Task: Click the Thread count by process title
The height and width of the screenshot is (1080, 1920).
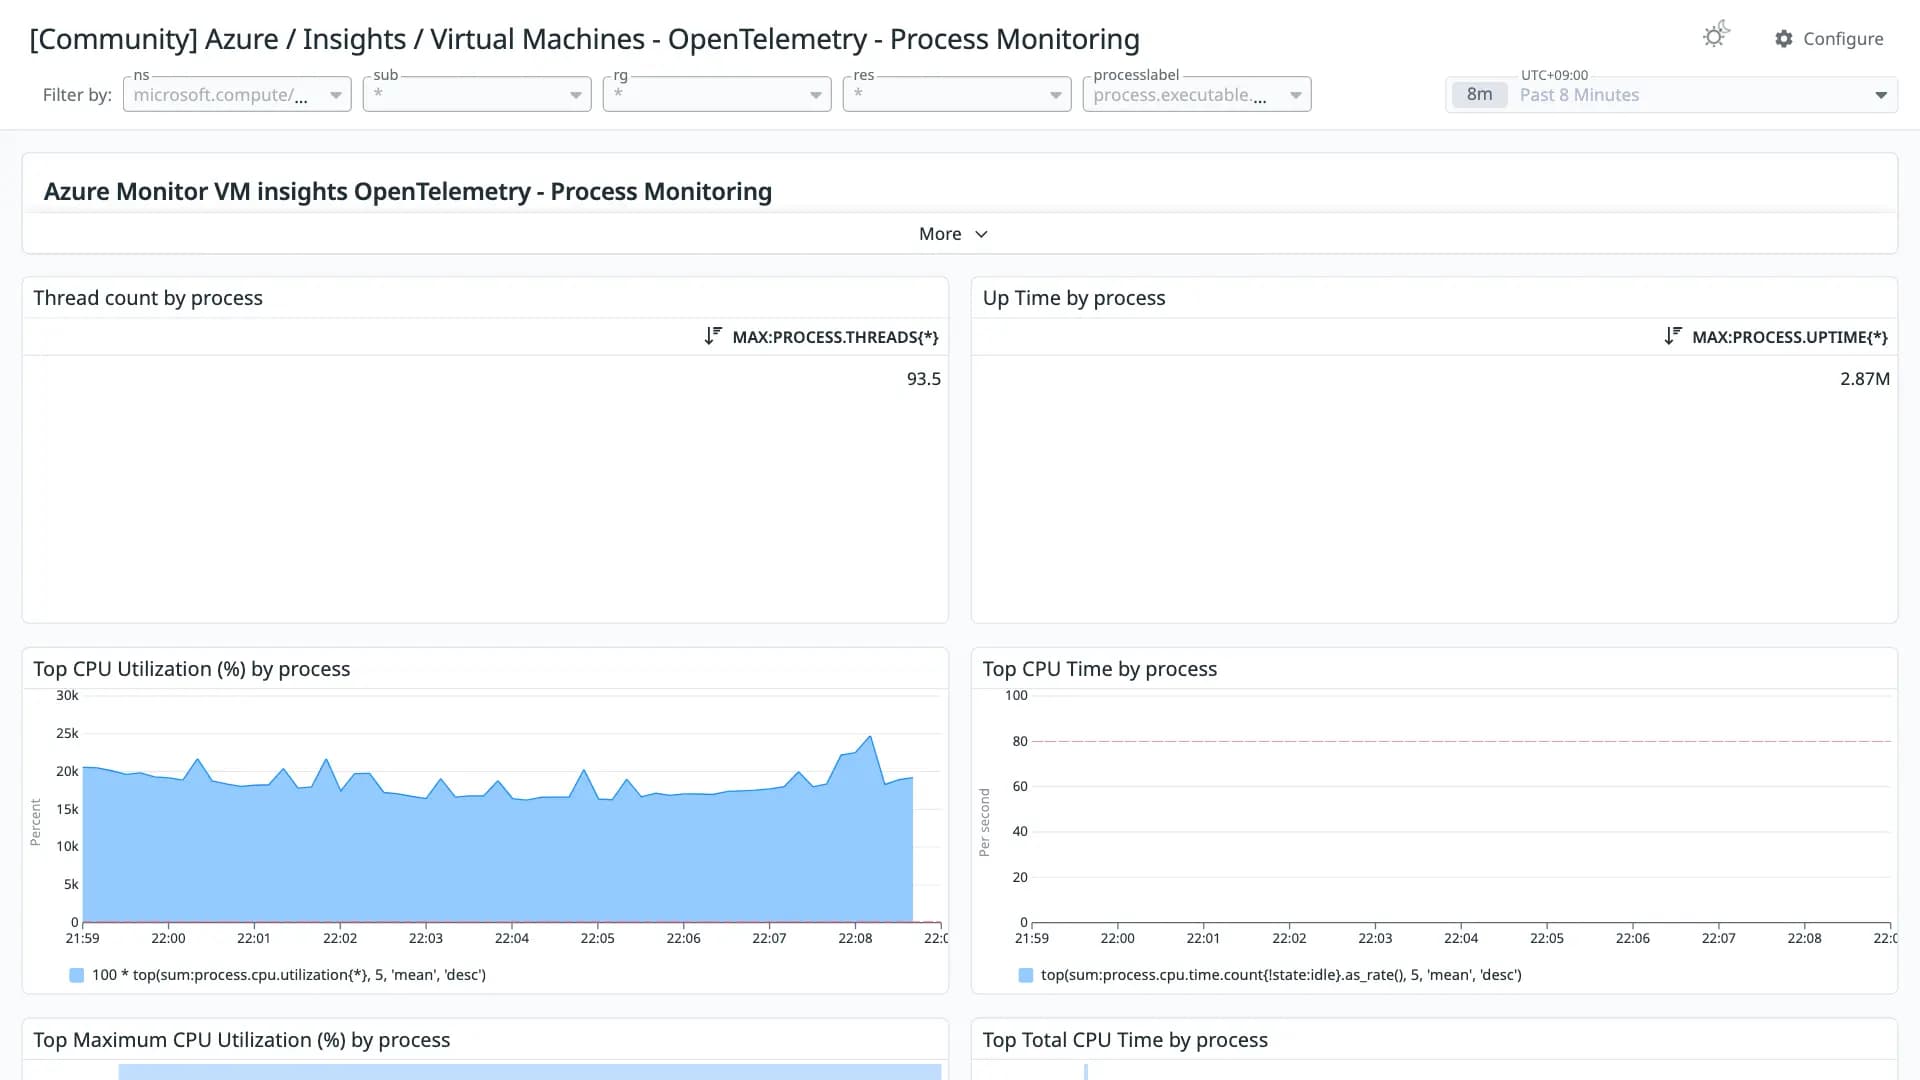Action: pos(148,298)
